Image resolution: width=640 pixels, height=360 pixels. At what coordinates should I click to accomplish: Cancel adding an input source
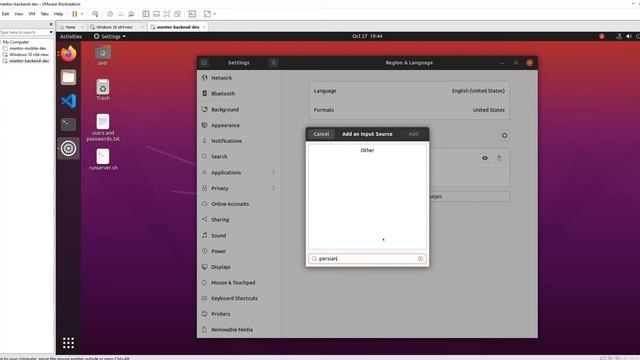[321, 134]
